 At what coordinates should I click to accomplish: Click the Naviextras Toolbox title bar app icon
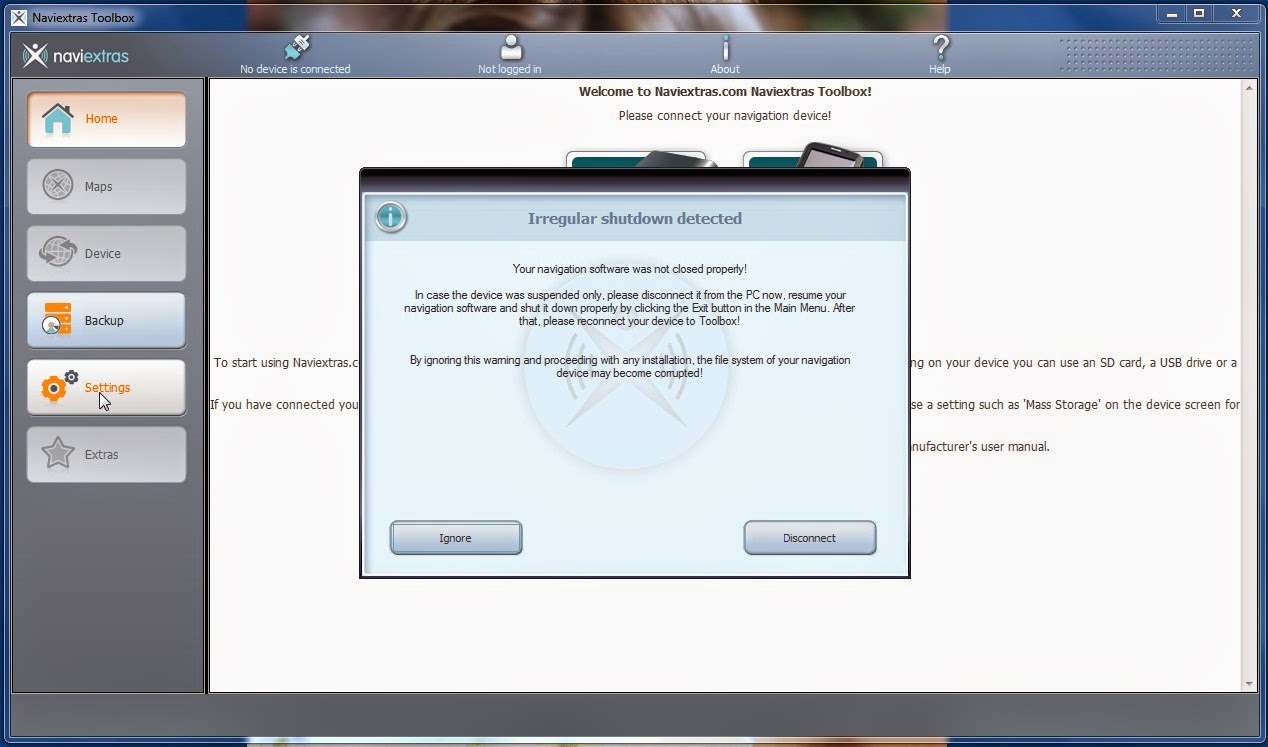coord(18,17)
